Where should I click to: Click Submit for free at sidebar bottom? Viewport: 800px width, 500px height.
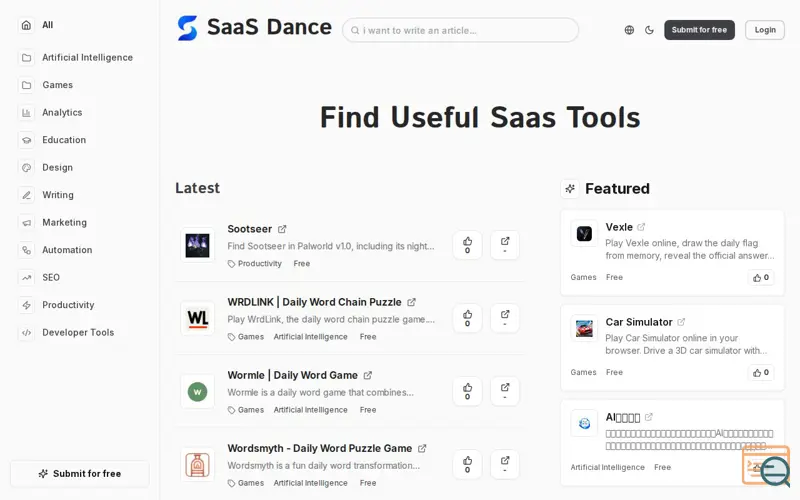(x=80, y=473)
